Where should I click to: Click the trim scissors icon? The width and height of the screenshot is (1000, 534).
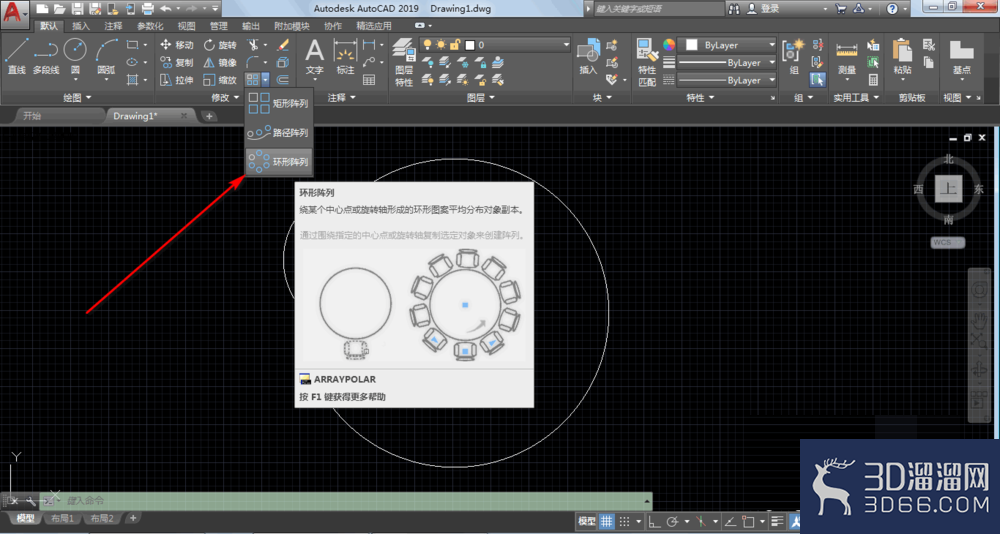point(253,45)
